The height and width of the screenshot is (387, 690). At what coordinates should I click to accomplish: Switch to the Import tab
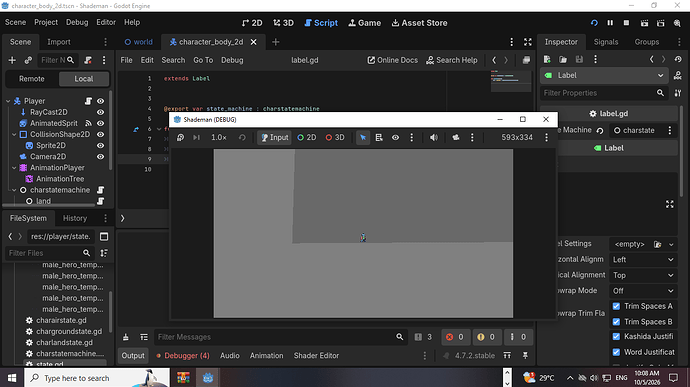59,42
